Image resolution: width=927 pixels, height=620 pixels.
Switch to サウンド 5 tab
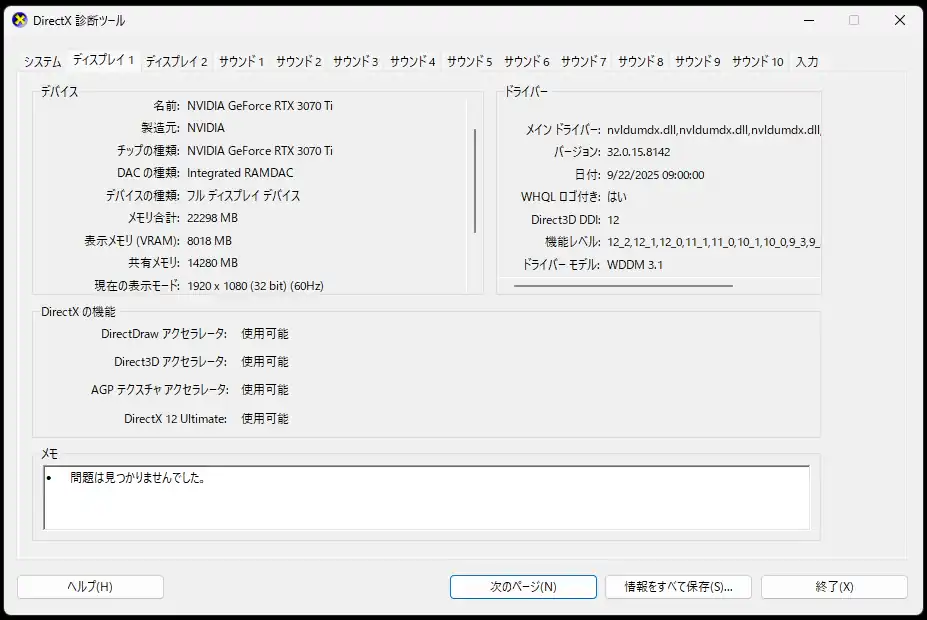[x=469, y=62]
